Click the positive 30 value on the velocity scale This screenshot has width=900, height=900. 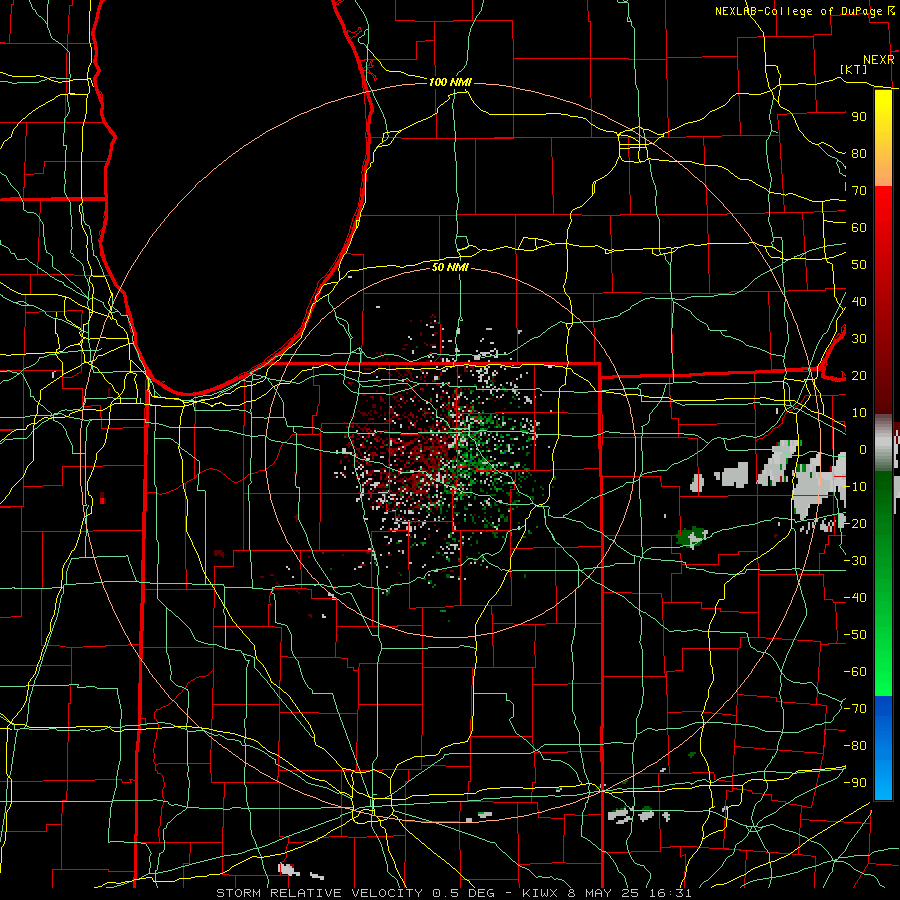(x=859, y=339)
